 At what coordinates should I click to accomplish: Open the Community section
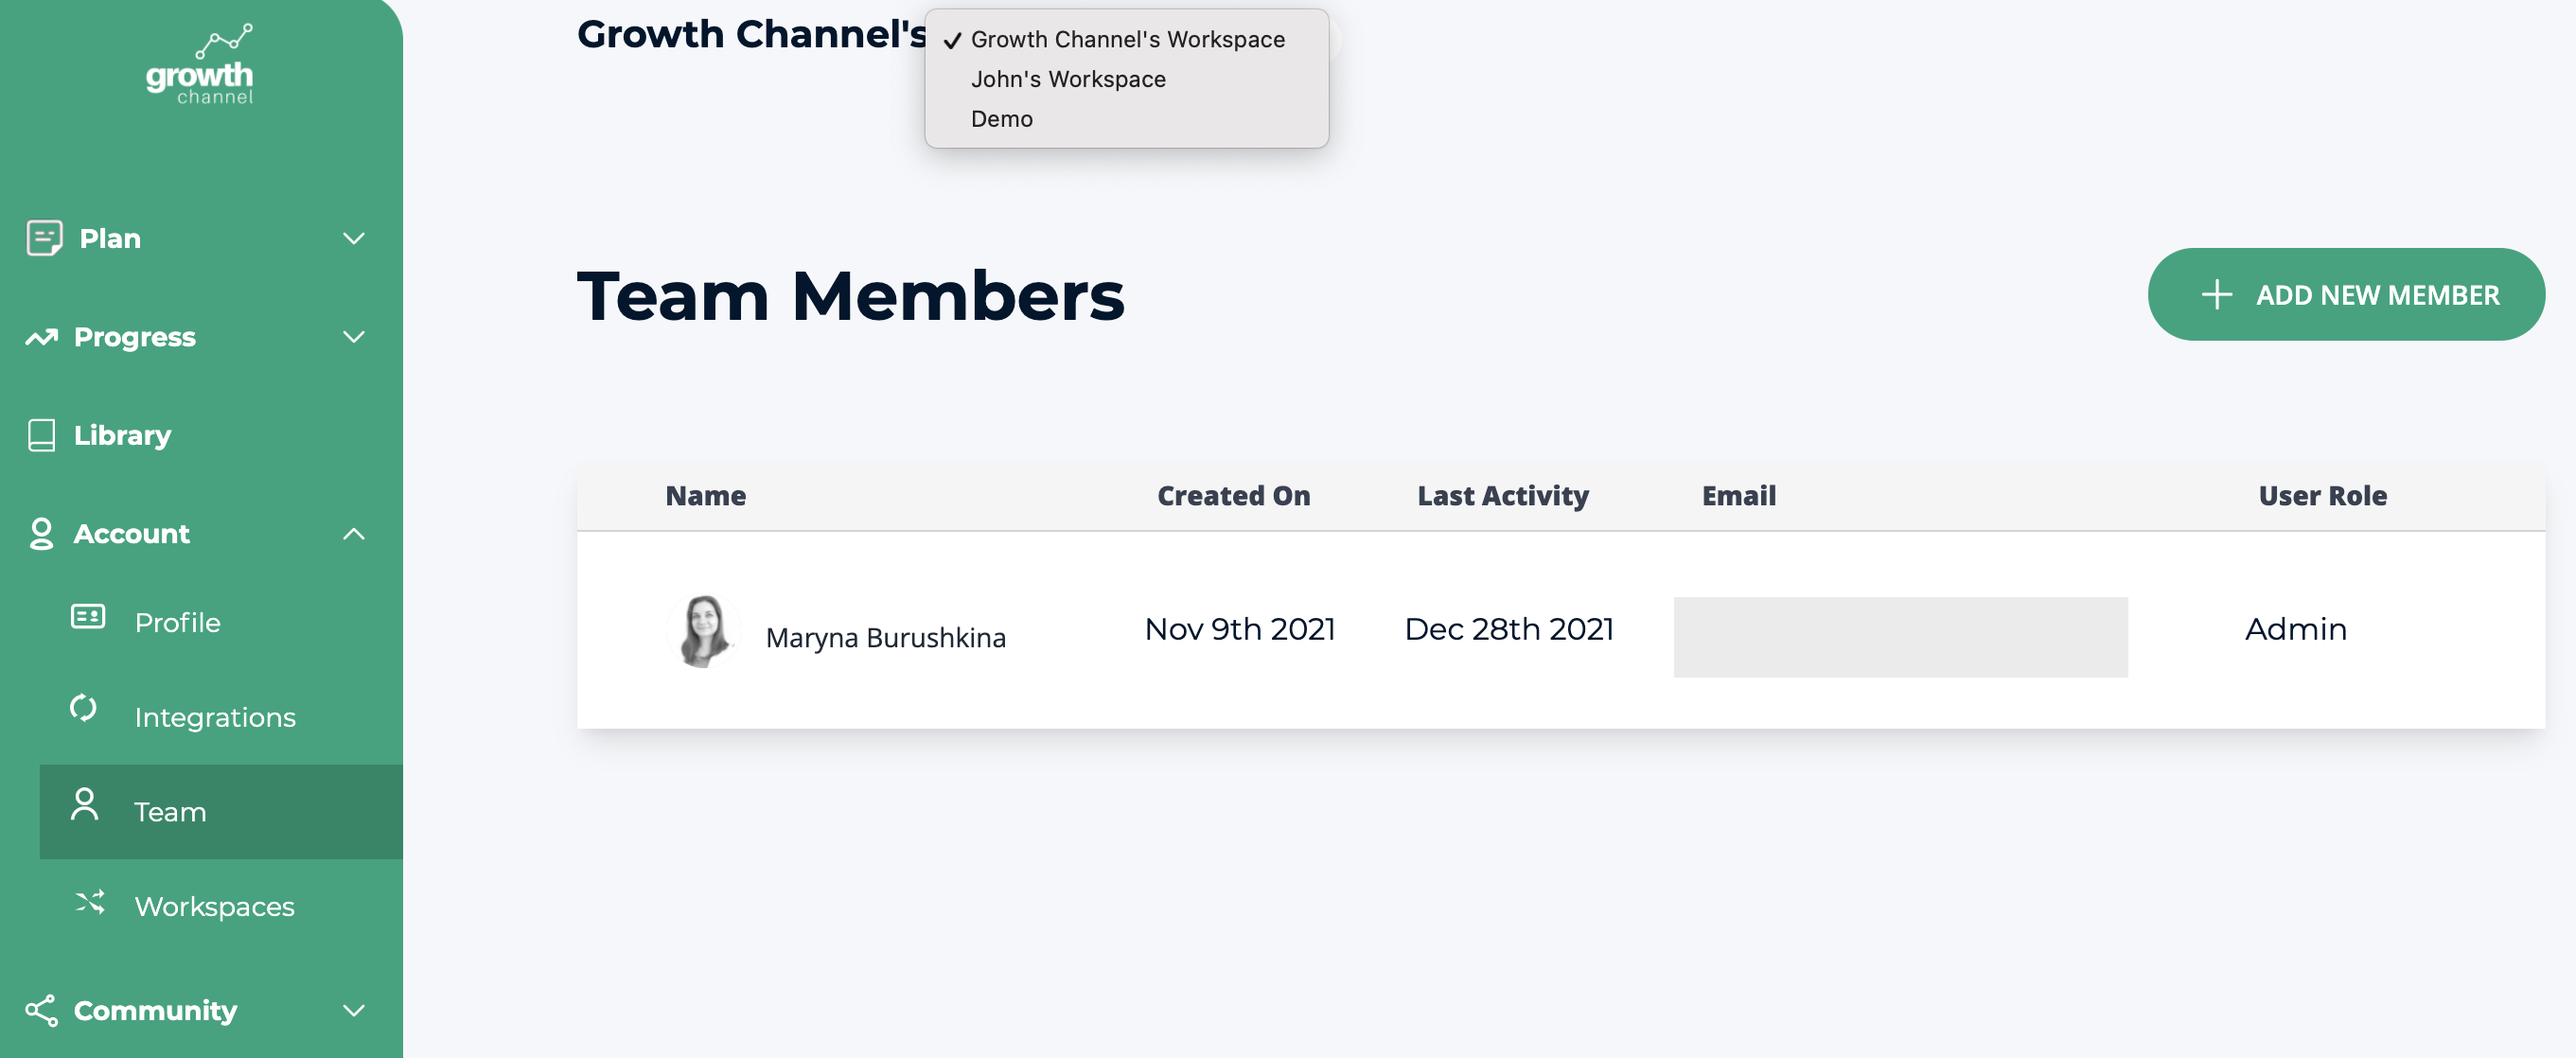click(155, 1010)
